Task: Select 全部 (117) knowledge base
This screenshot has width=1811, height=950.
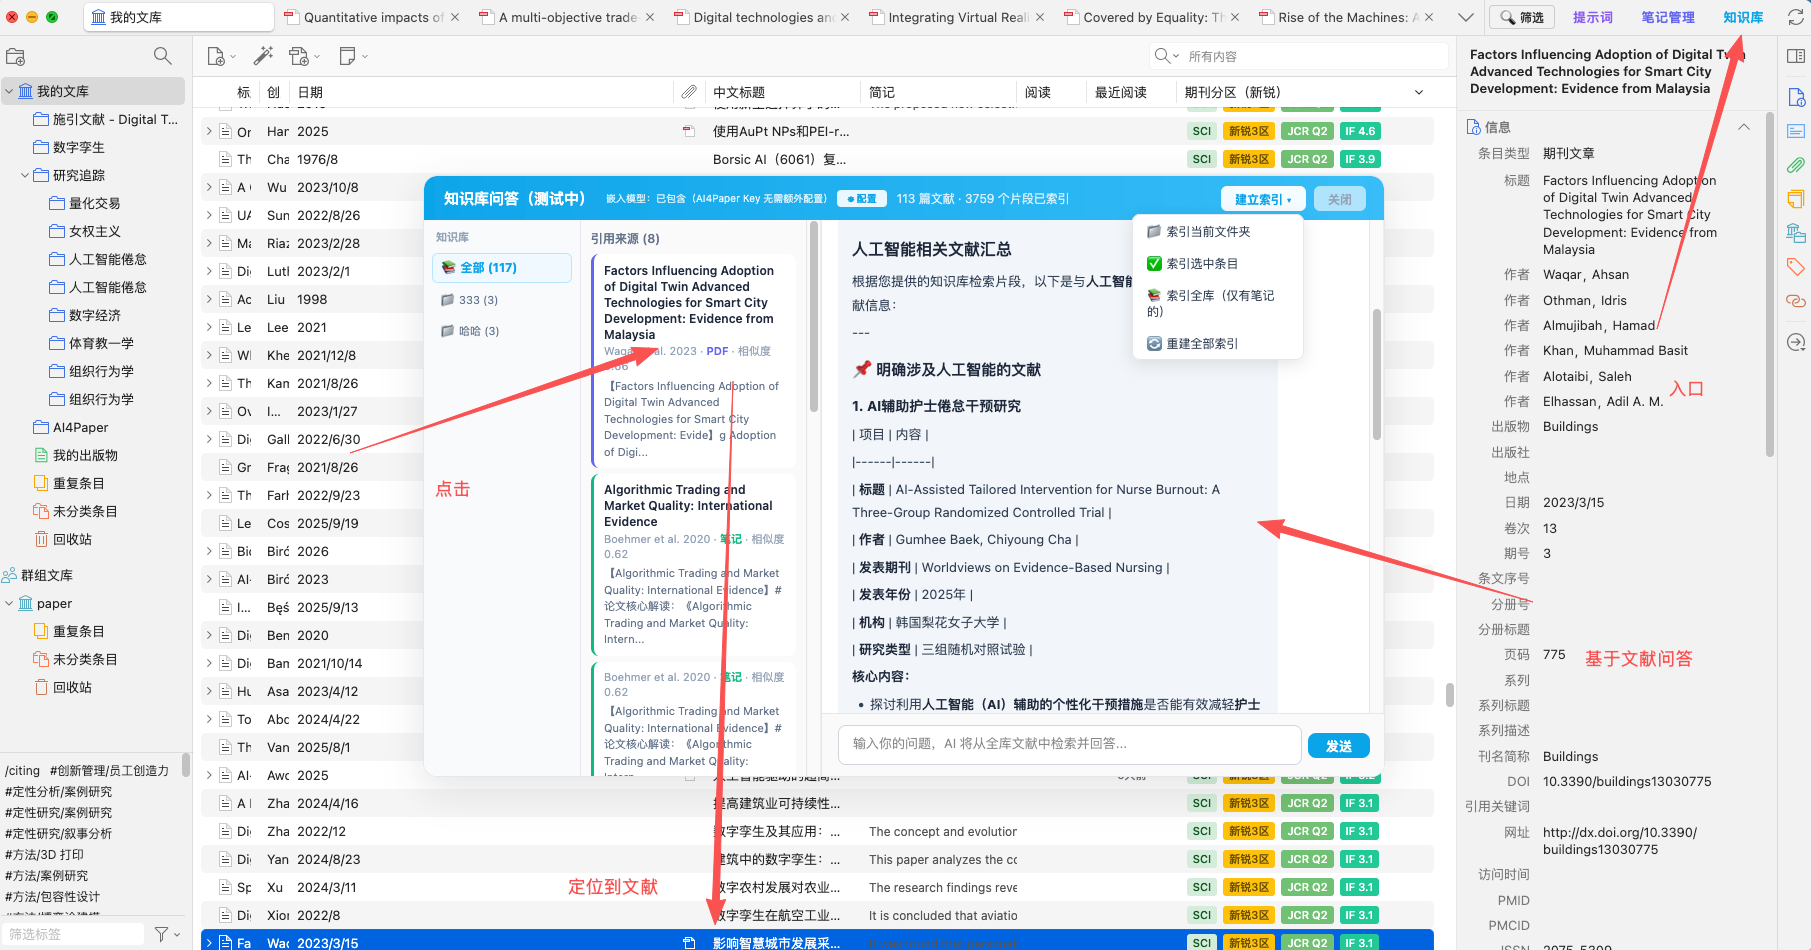Action: (502, 268)
